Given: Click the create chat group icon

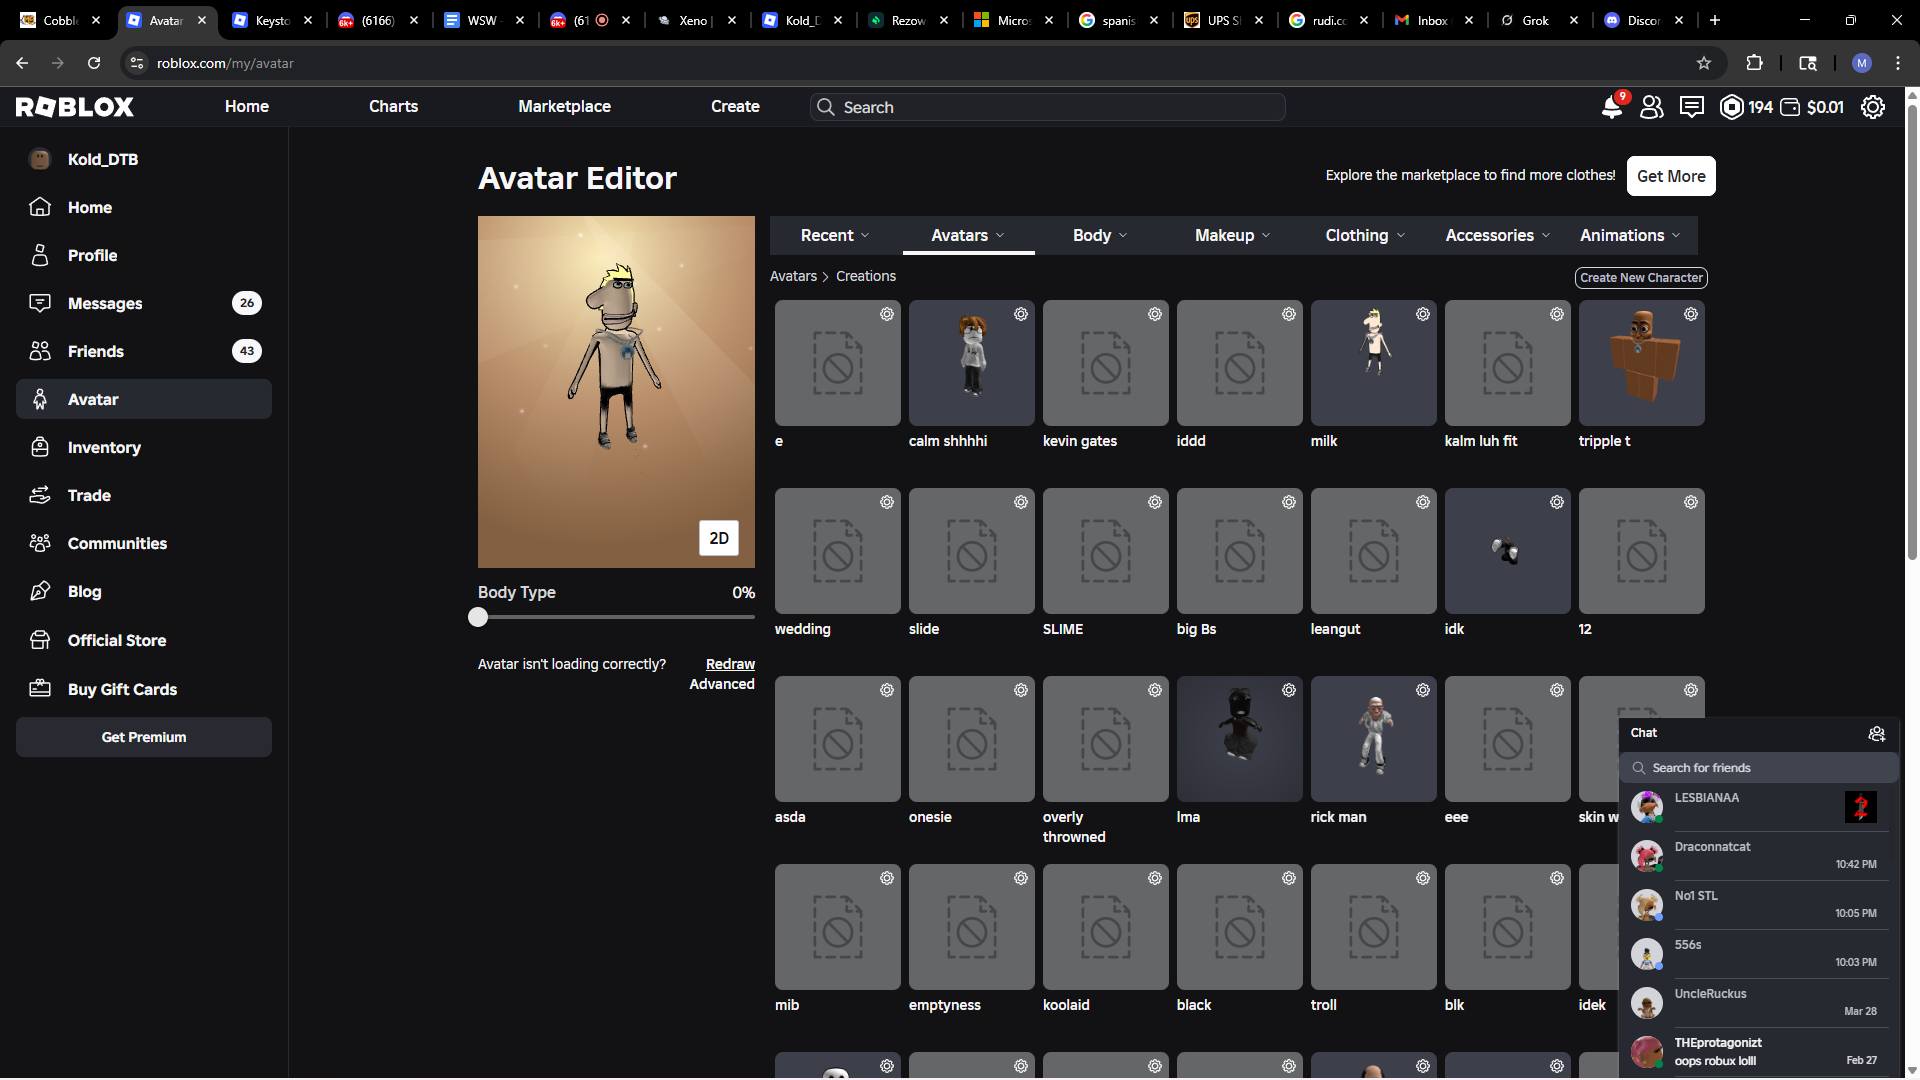Looking at the screenshot, I should pos(1877,734).
